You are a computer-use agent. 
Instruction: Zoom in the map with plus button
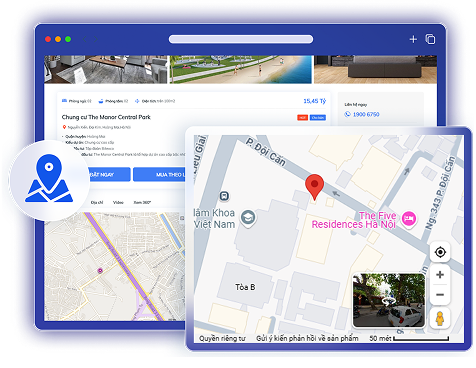tap(440, 275)
